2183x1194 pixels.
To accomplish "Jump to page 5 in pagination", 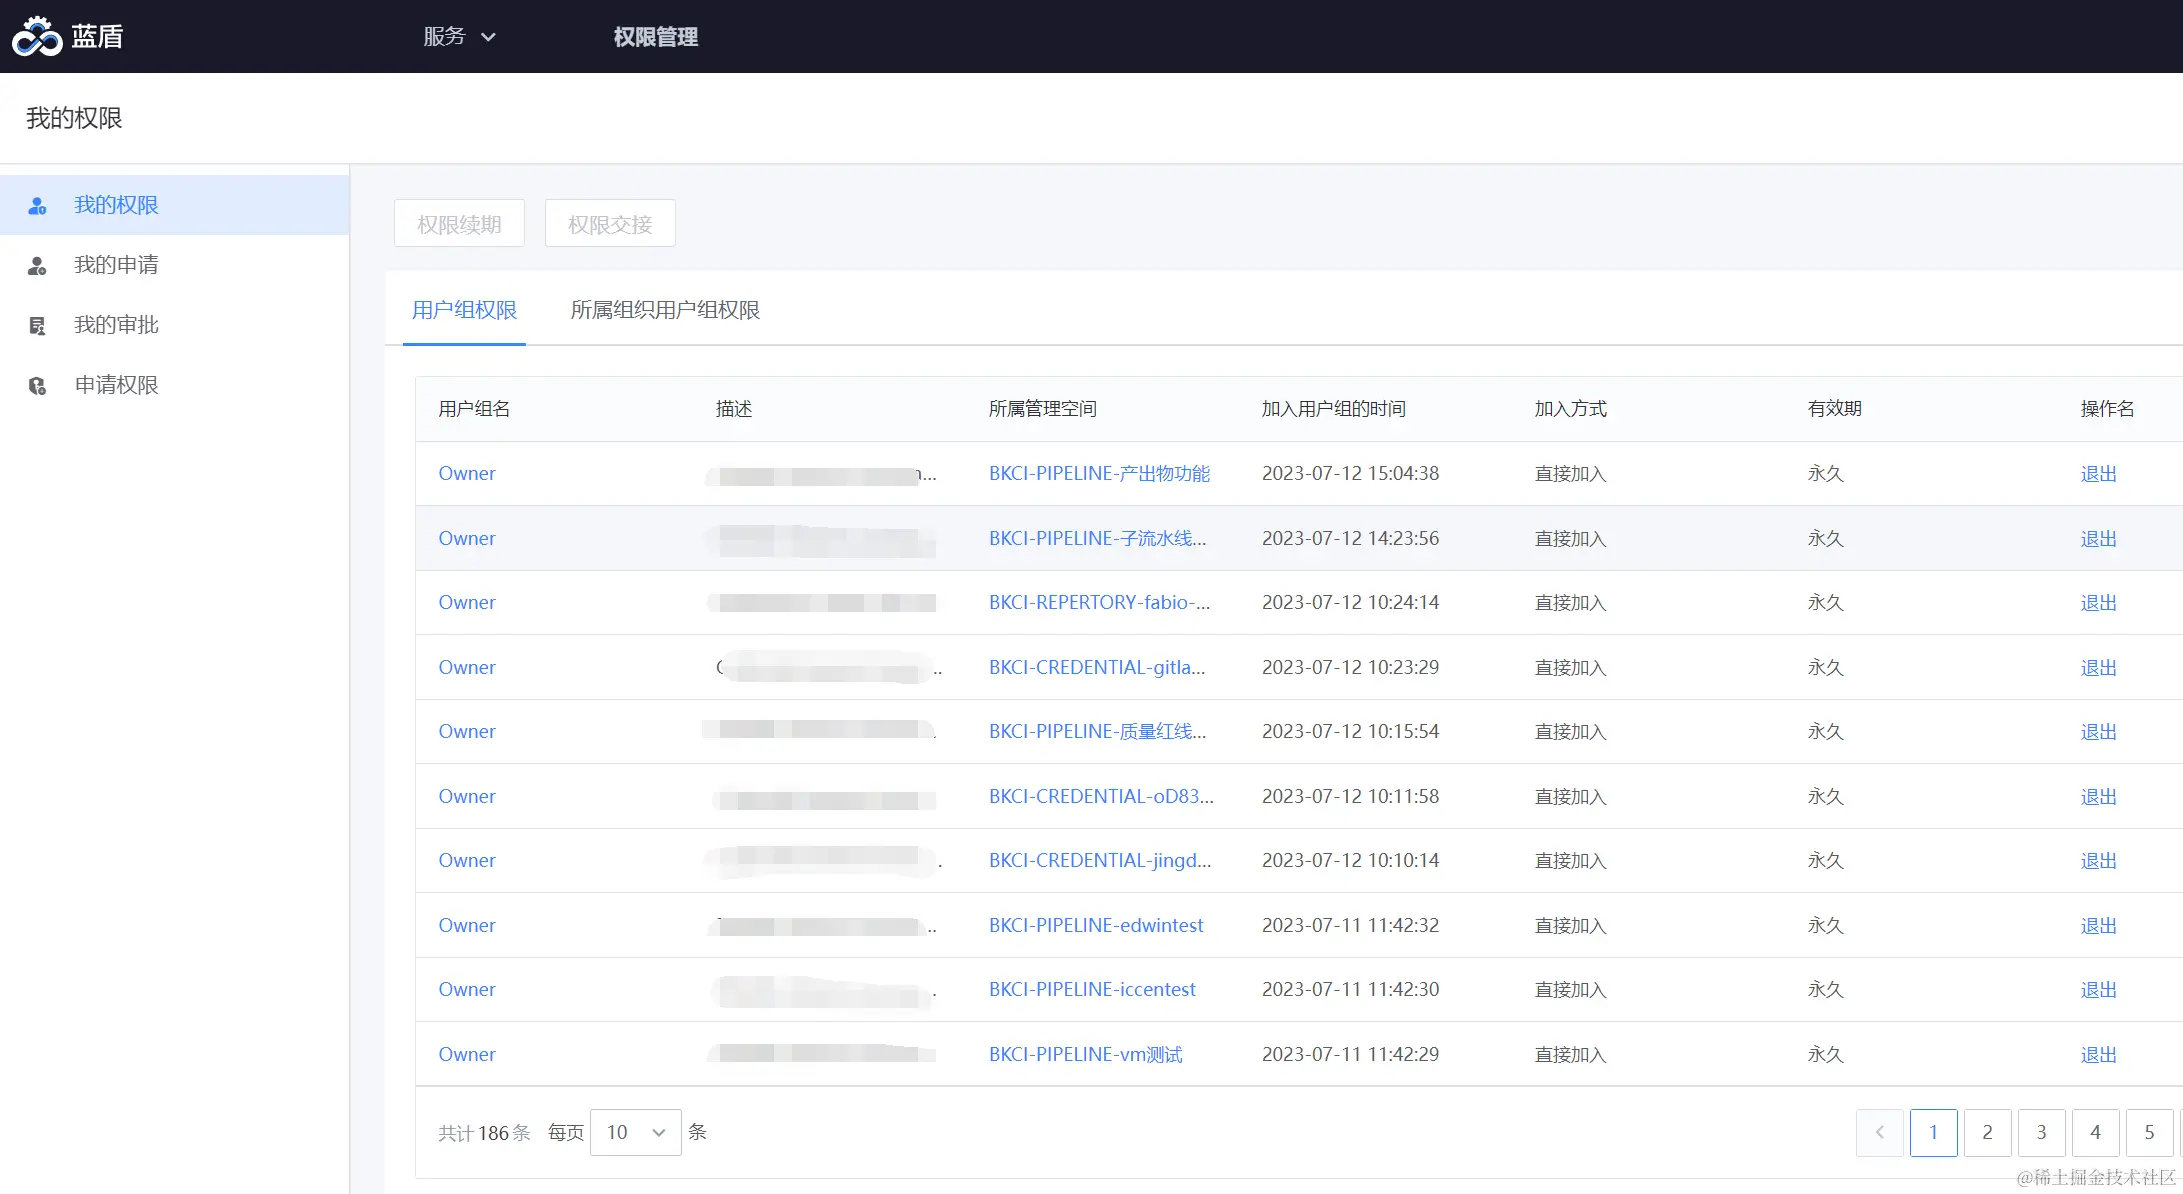I will pyautogui.click(x=2149, y=1132).
